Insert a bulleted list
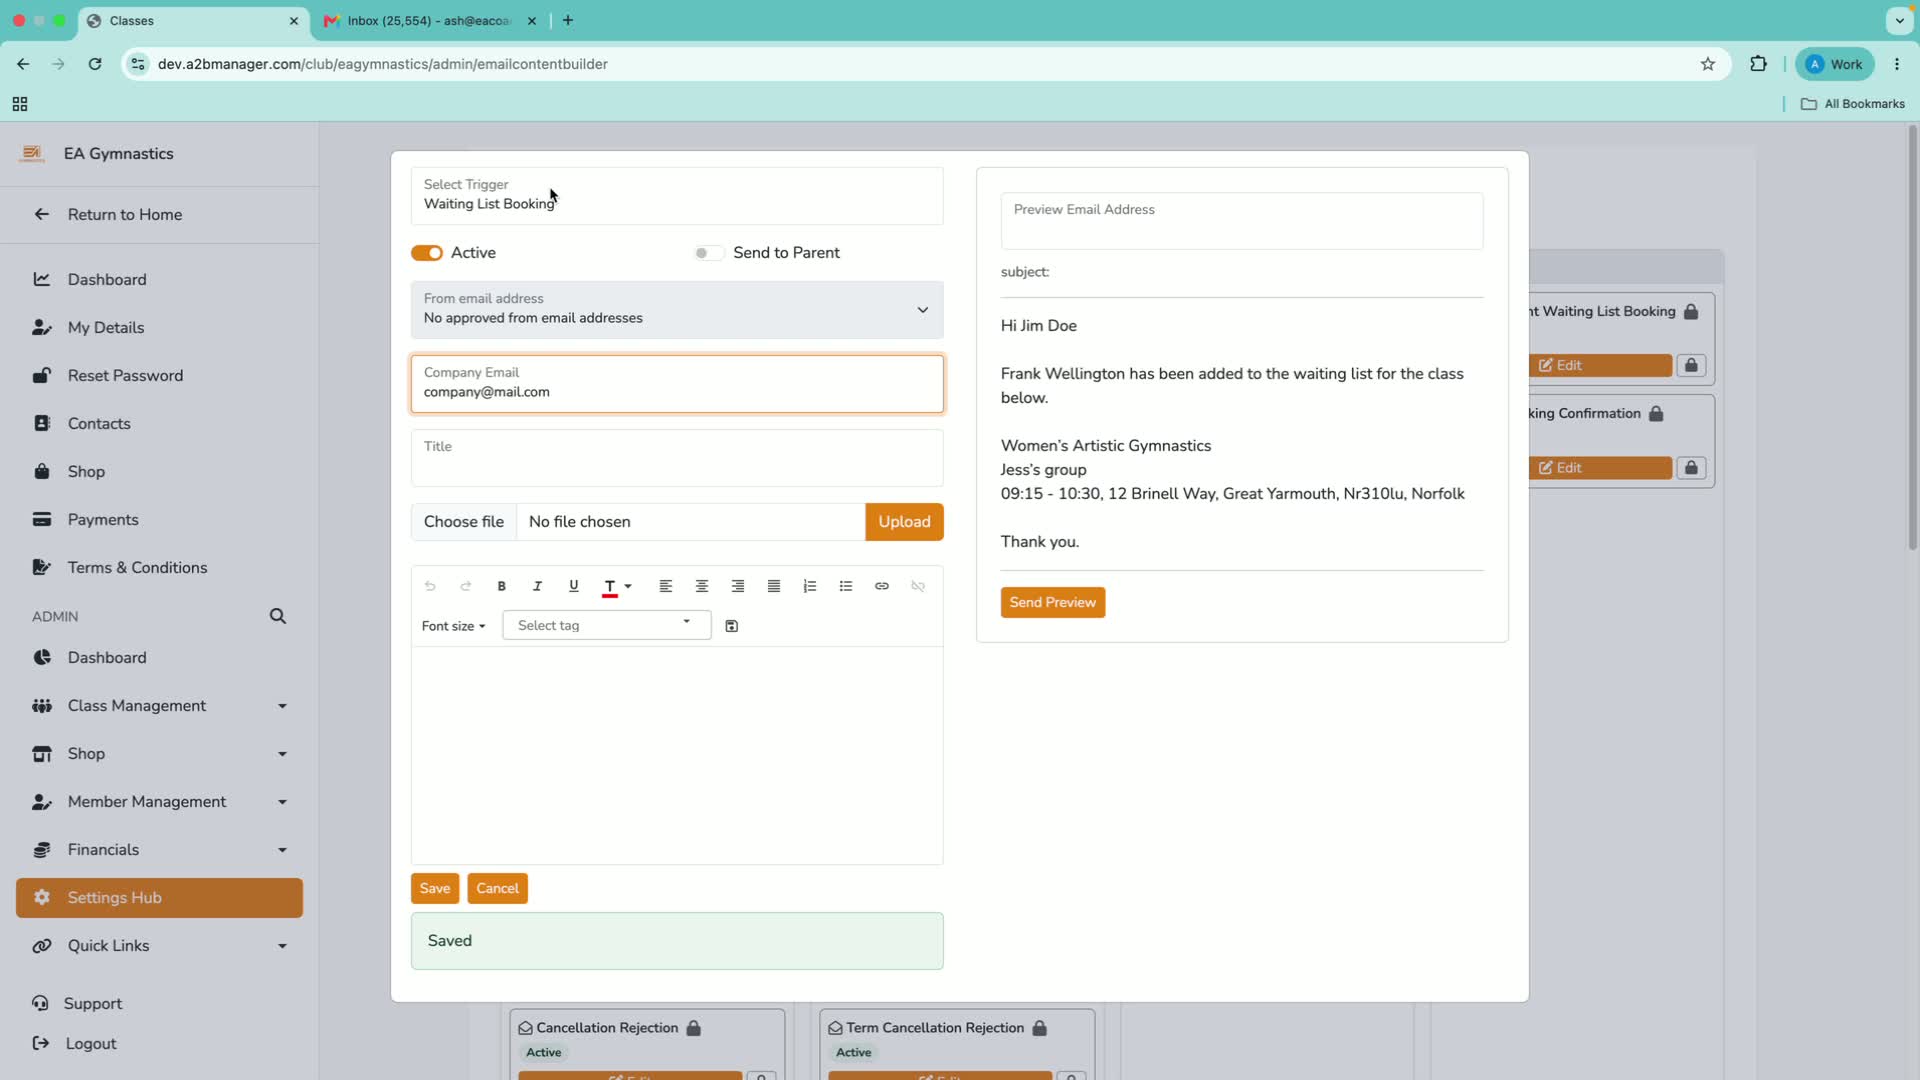Viewport: 1920px width, 1080px height. (x=846, y=586)
